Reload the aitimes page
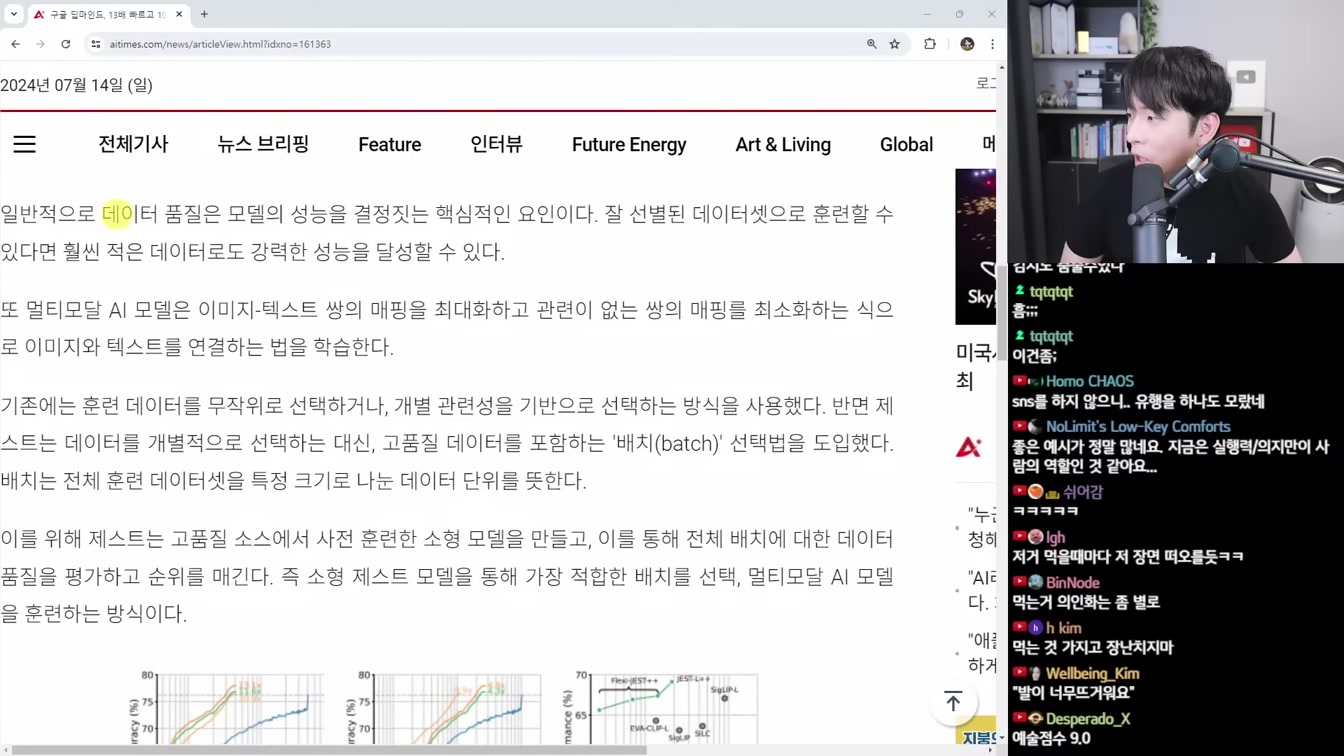Image resolution: width=1344 pixels, height=756 pixels. click(66, 44)
